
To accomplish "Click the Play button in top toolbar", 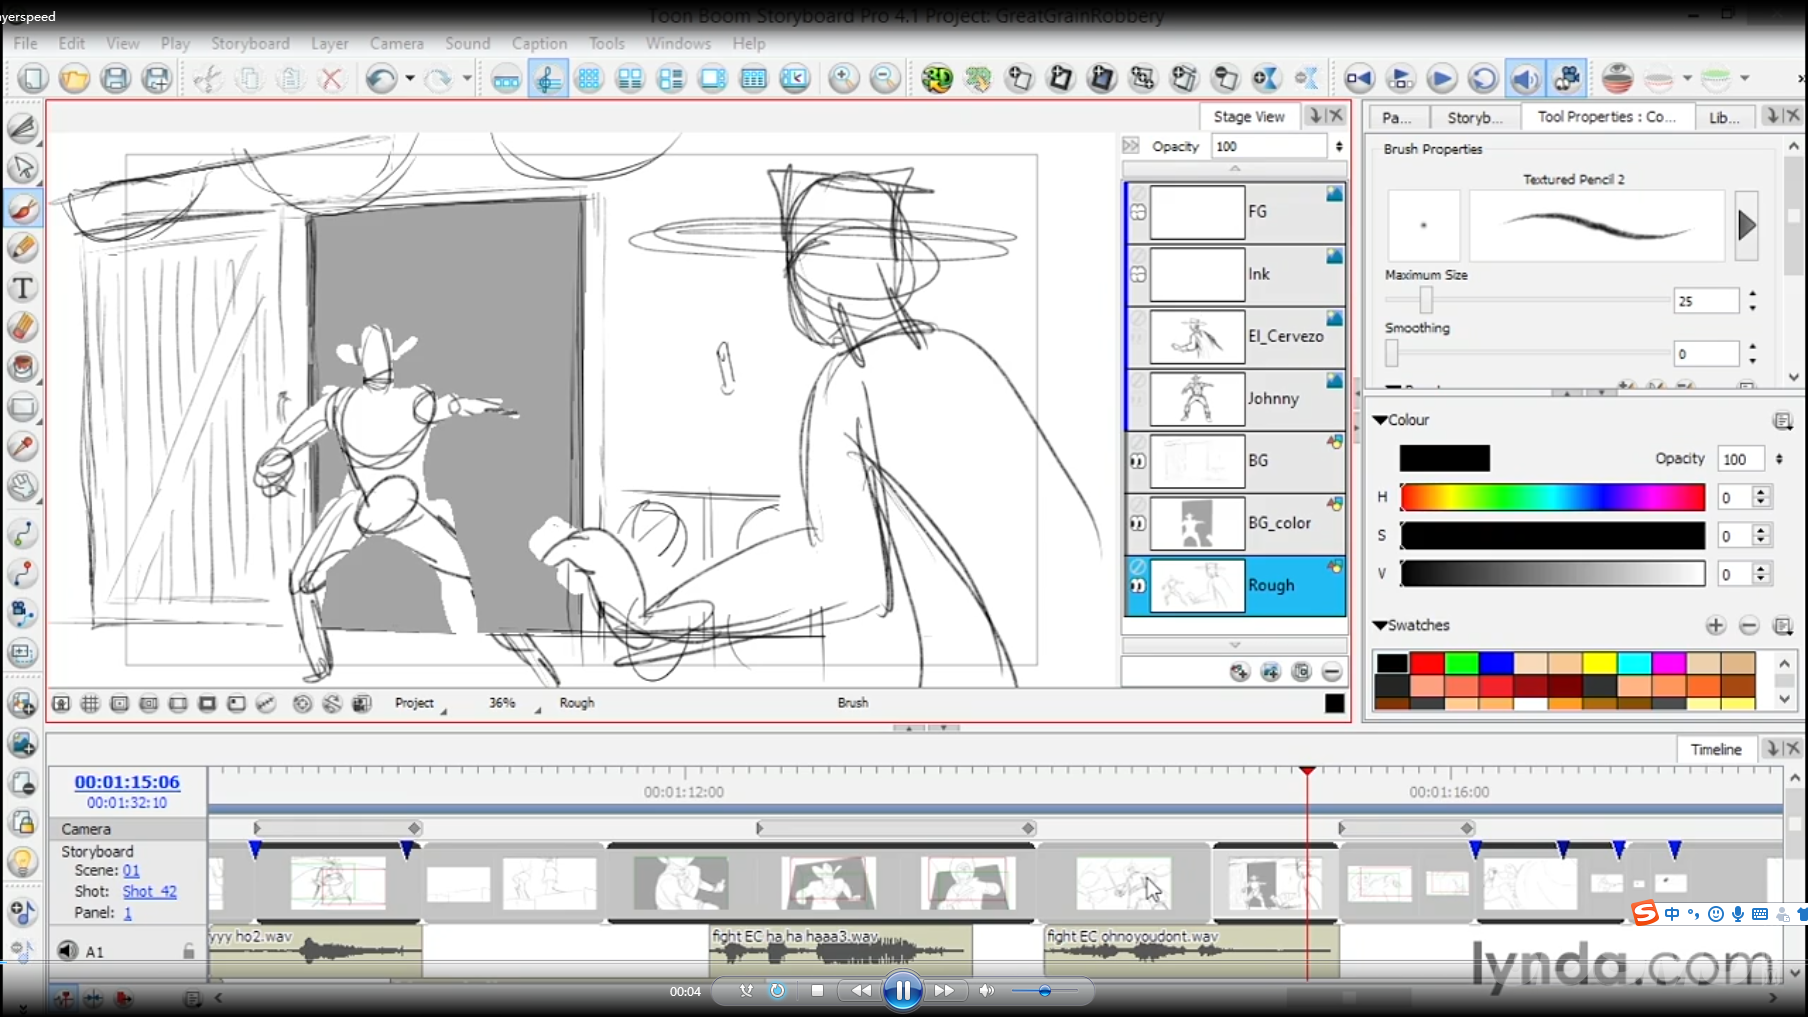I will (x=1441, y=78).
